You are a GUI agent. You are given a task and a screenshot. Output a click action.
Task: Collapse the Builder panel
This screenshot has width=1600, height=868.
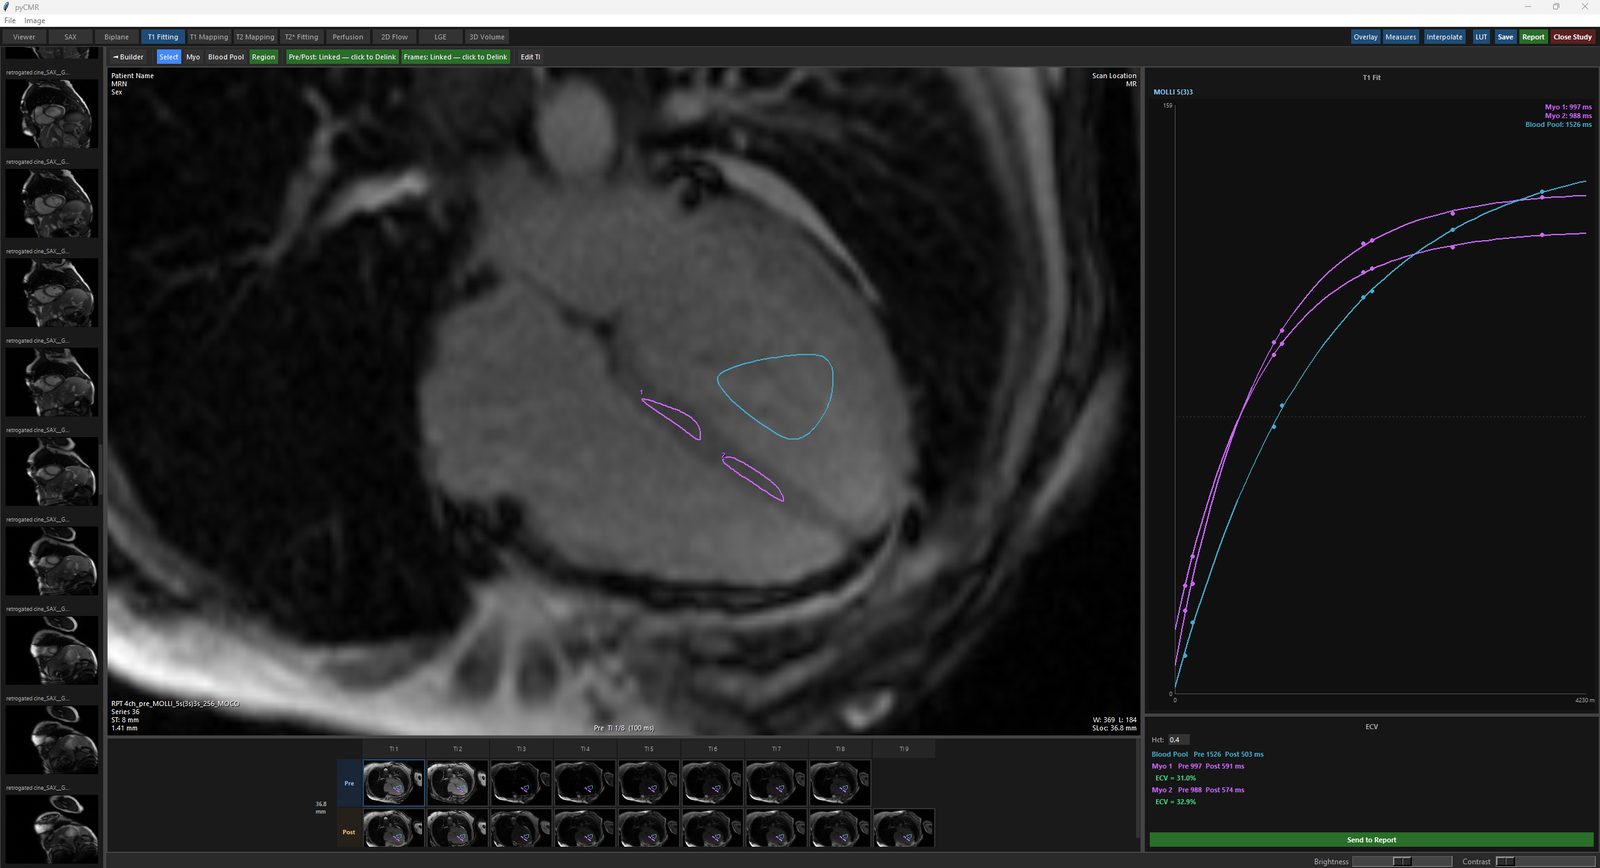point(128,57)
